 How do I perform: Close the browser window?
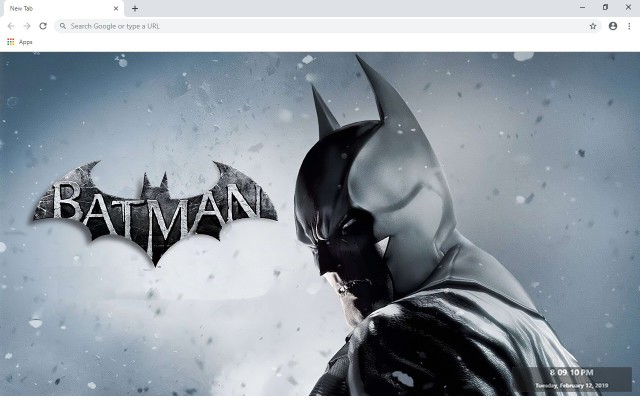(x=628, y=7)
